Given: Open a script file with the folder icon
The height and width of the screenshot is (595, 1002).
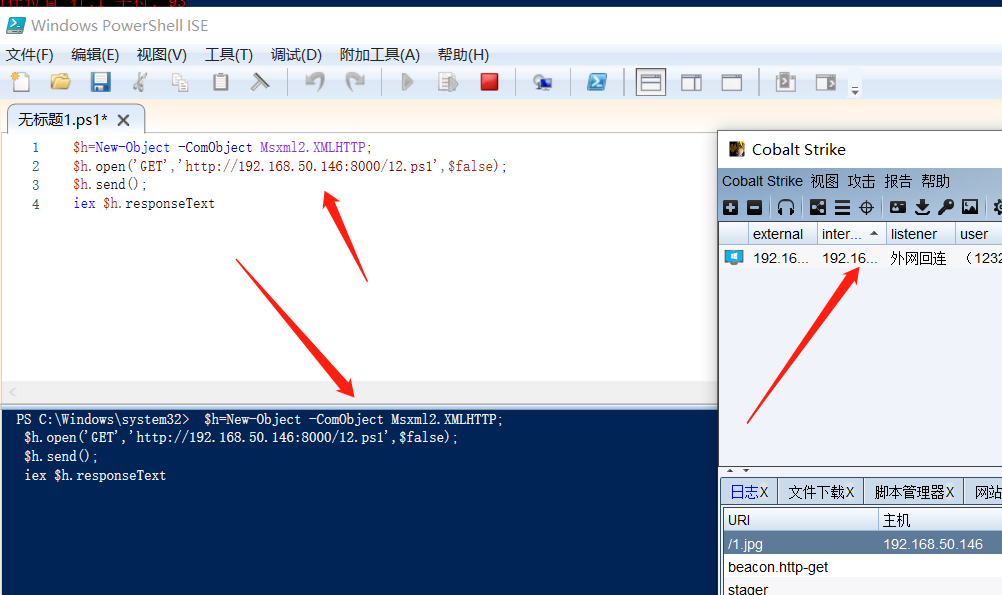Looking at the screenshot, I should 61,82.
